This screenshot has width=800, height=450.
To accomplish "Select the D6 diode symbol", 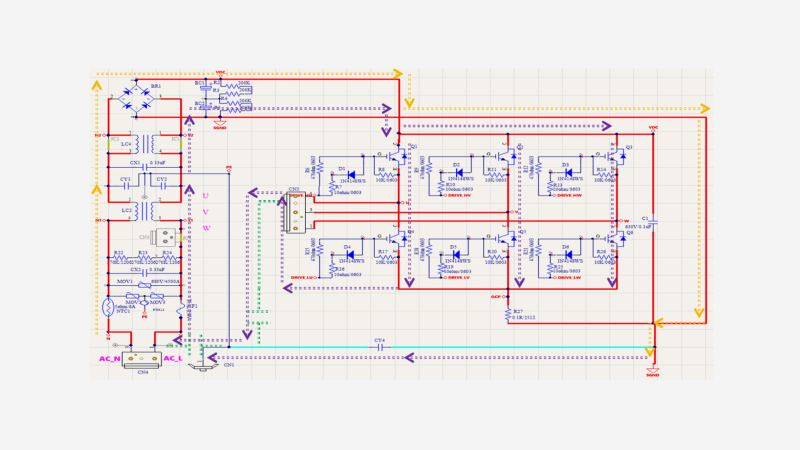I will [568, 255].
